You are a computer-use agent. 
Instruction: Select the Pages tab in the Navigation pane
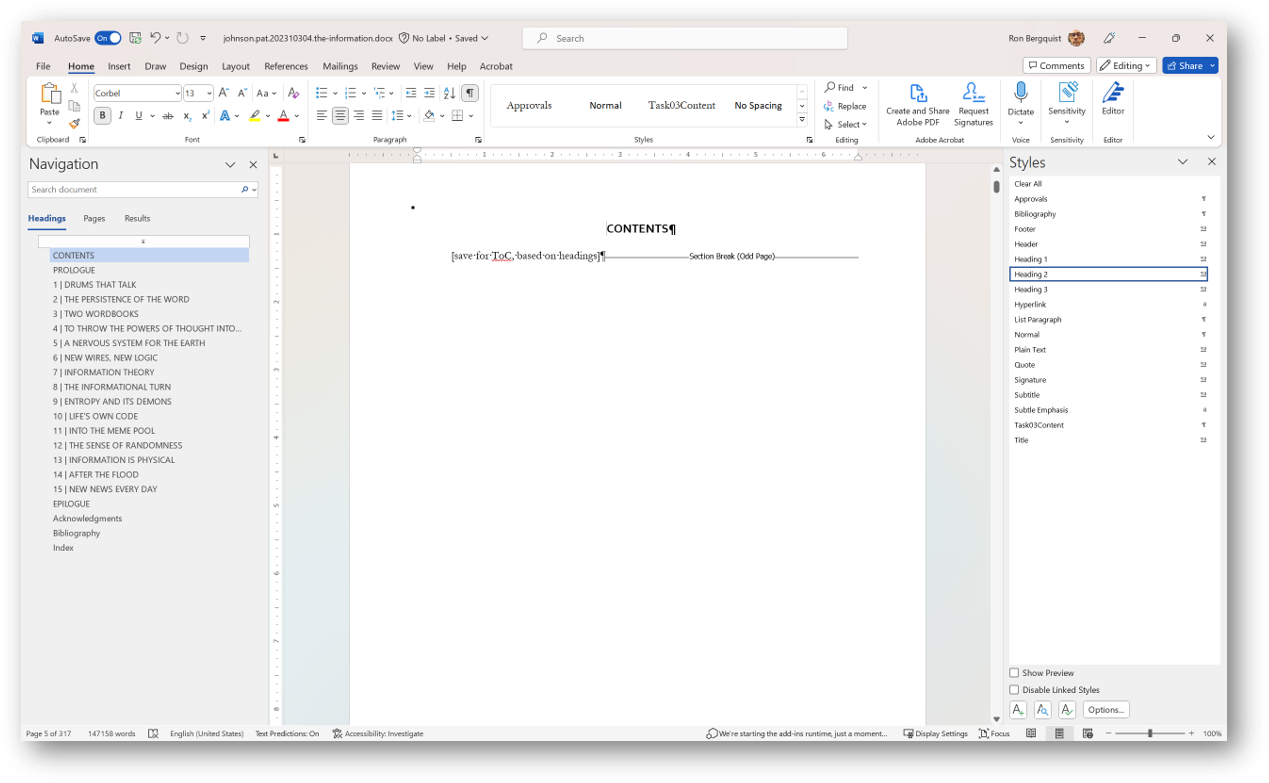(x=94, y=218)
